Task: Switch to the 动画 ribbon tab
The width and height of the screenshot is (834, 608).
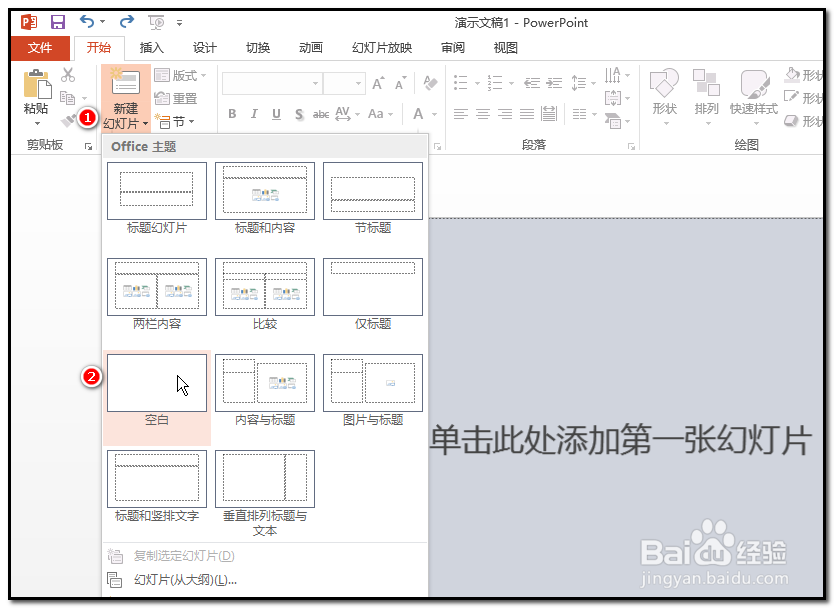Action: point(311,48)
